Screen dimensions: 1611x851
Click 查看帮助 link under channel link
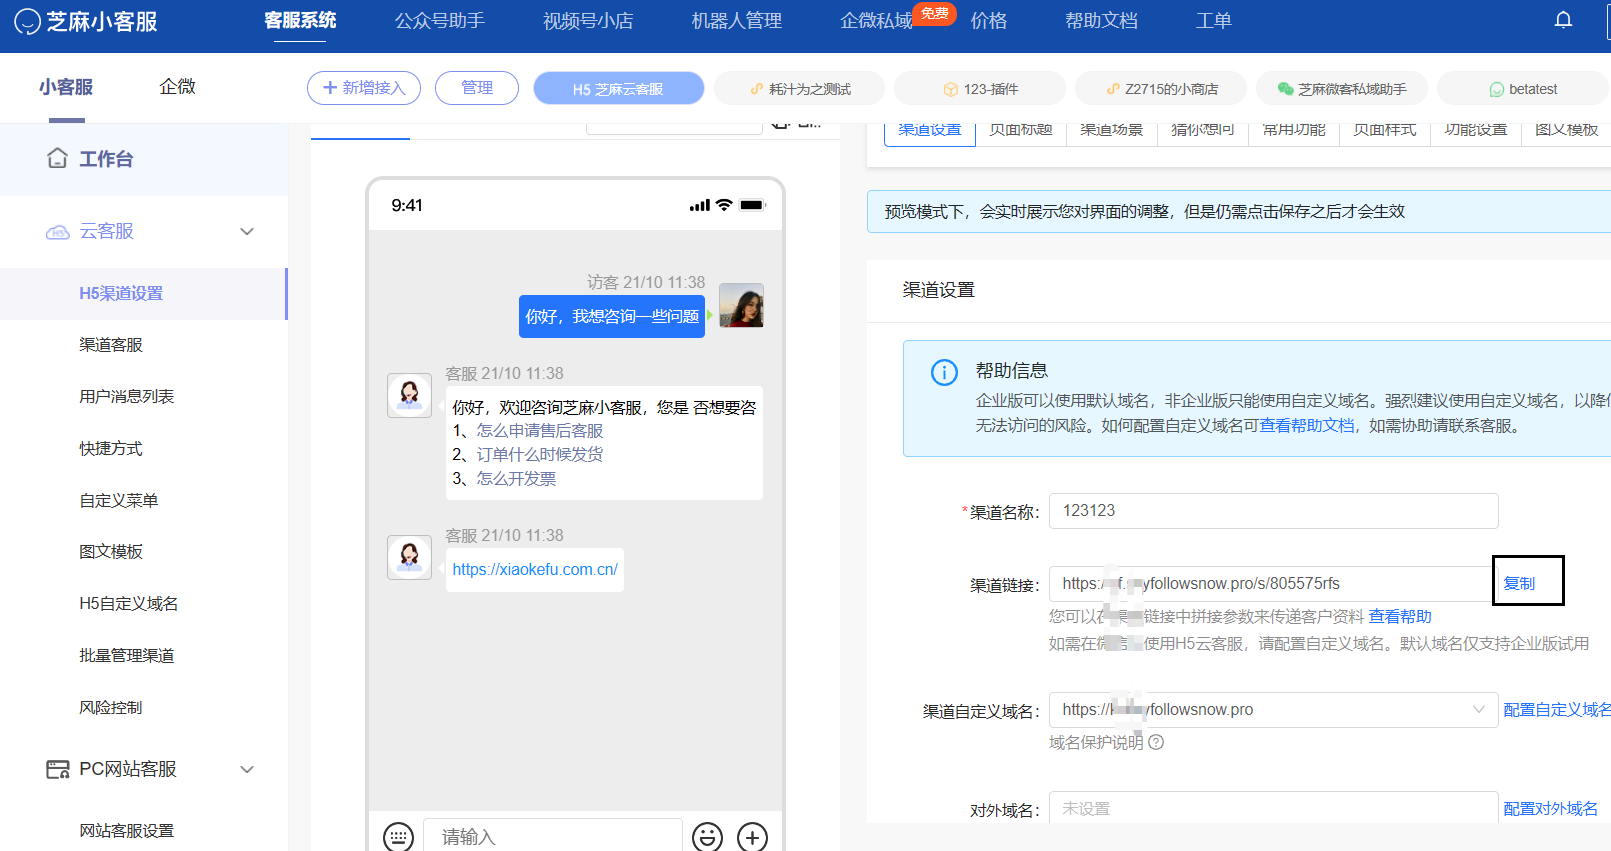point(1400,616)
